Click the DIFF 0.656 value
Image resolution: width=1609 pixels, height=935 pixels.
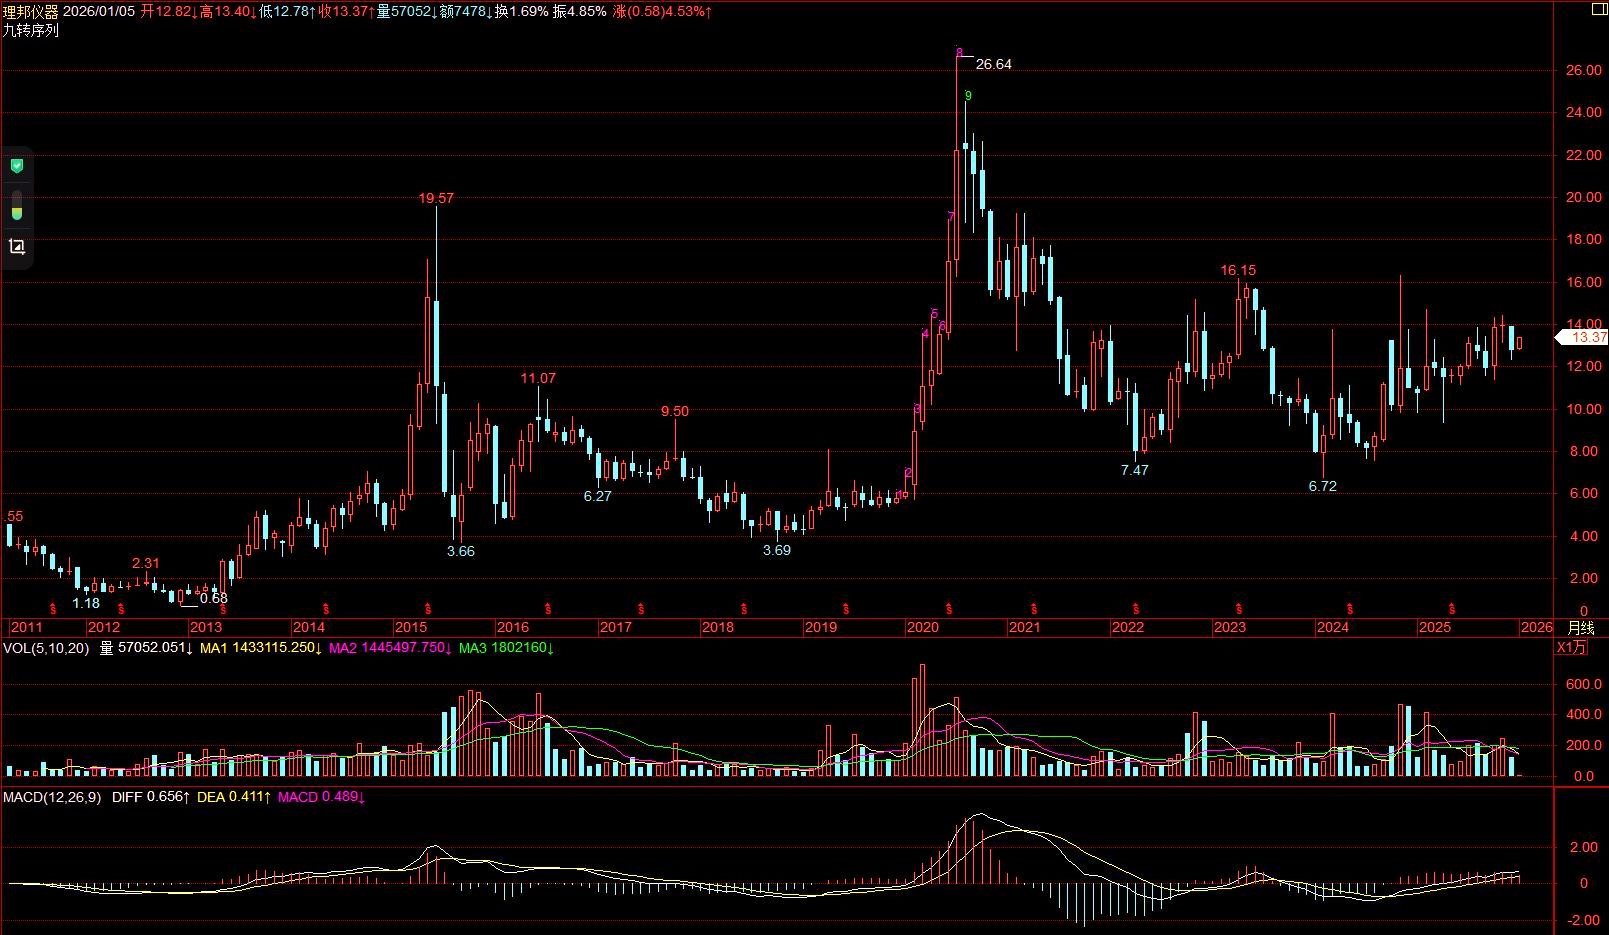coord(151,797)
